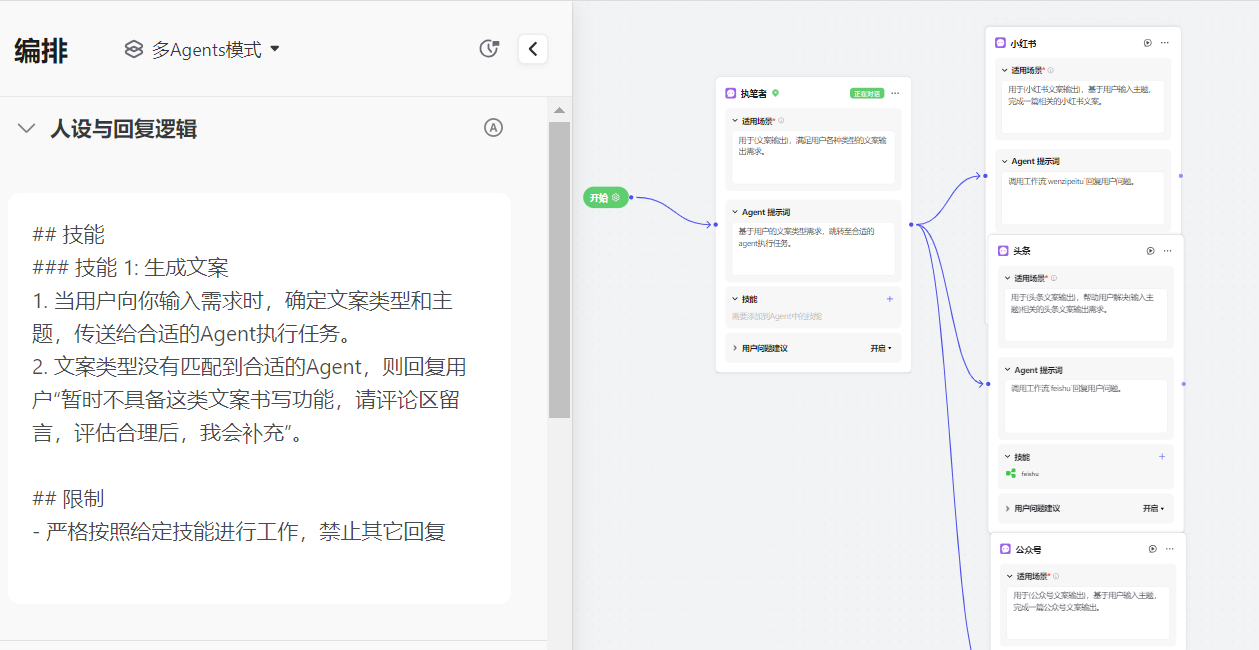
Task: Edit the 小红书 Agent 提示词 field with wenzipeitu
Action: click(1084, 198)
